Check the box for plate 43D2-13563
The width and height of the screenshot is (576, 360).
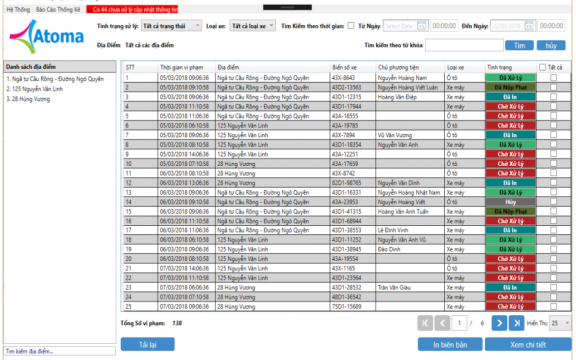click(x=554, y=87)
